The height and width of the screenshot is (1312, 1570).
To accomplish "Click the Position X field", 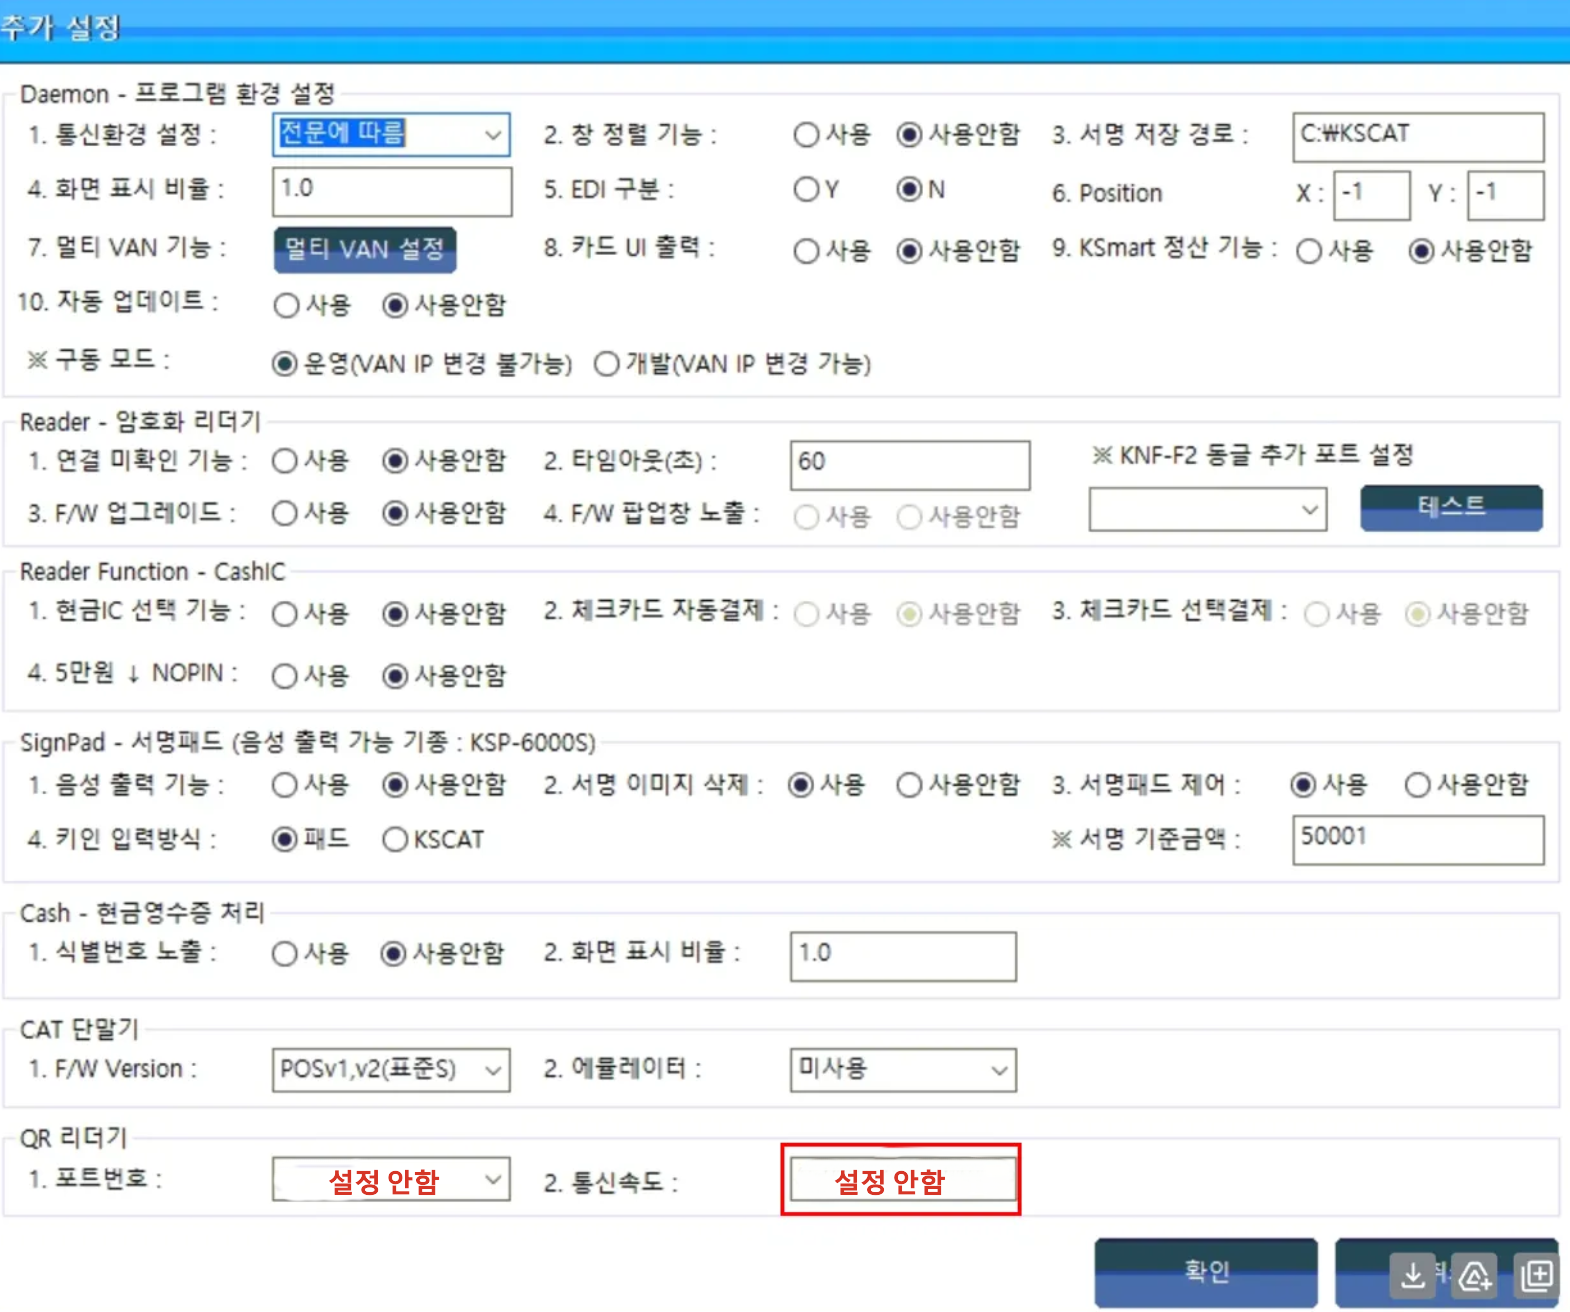I will (1372, 195).
